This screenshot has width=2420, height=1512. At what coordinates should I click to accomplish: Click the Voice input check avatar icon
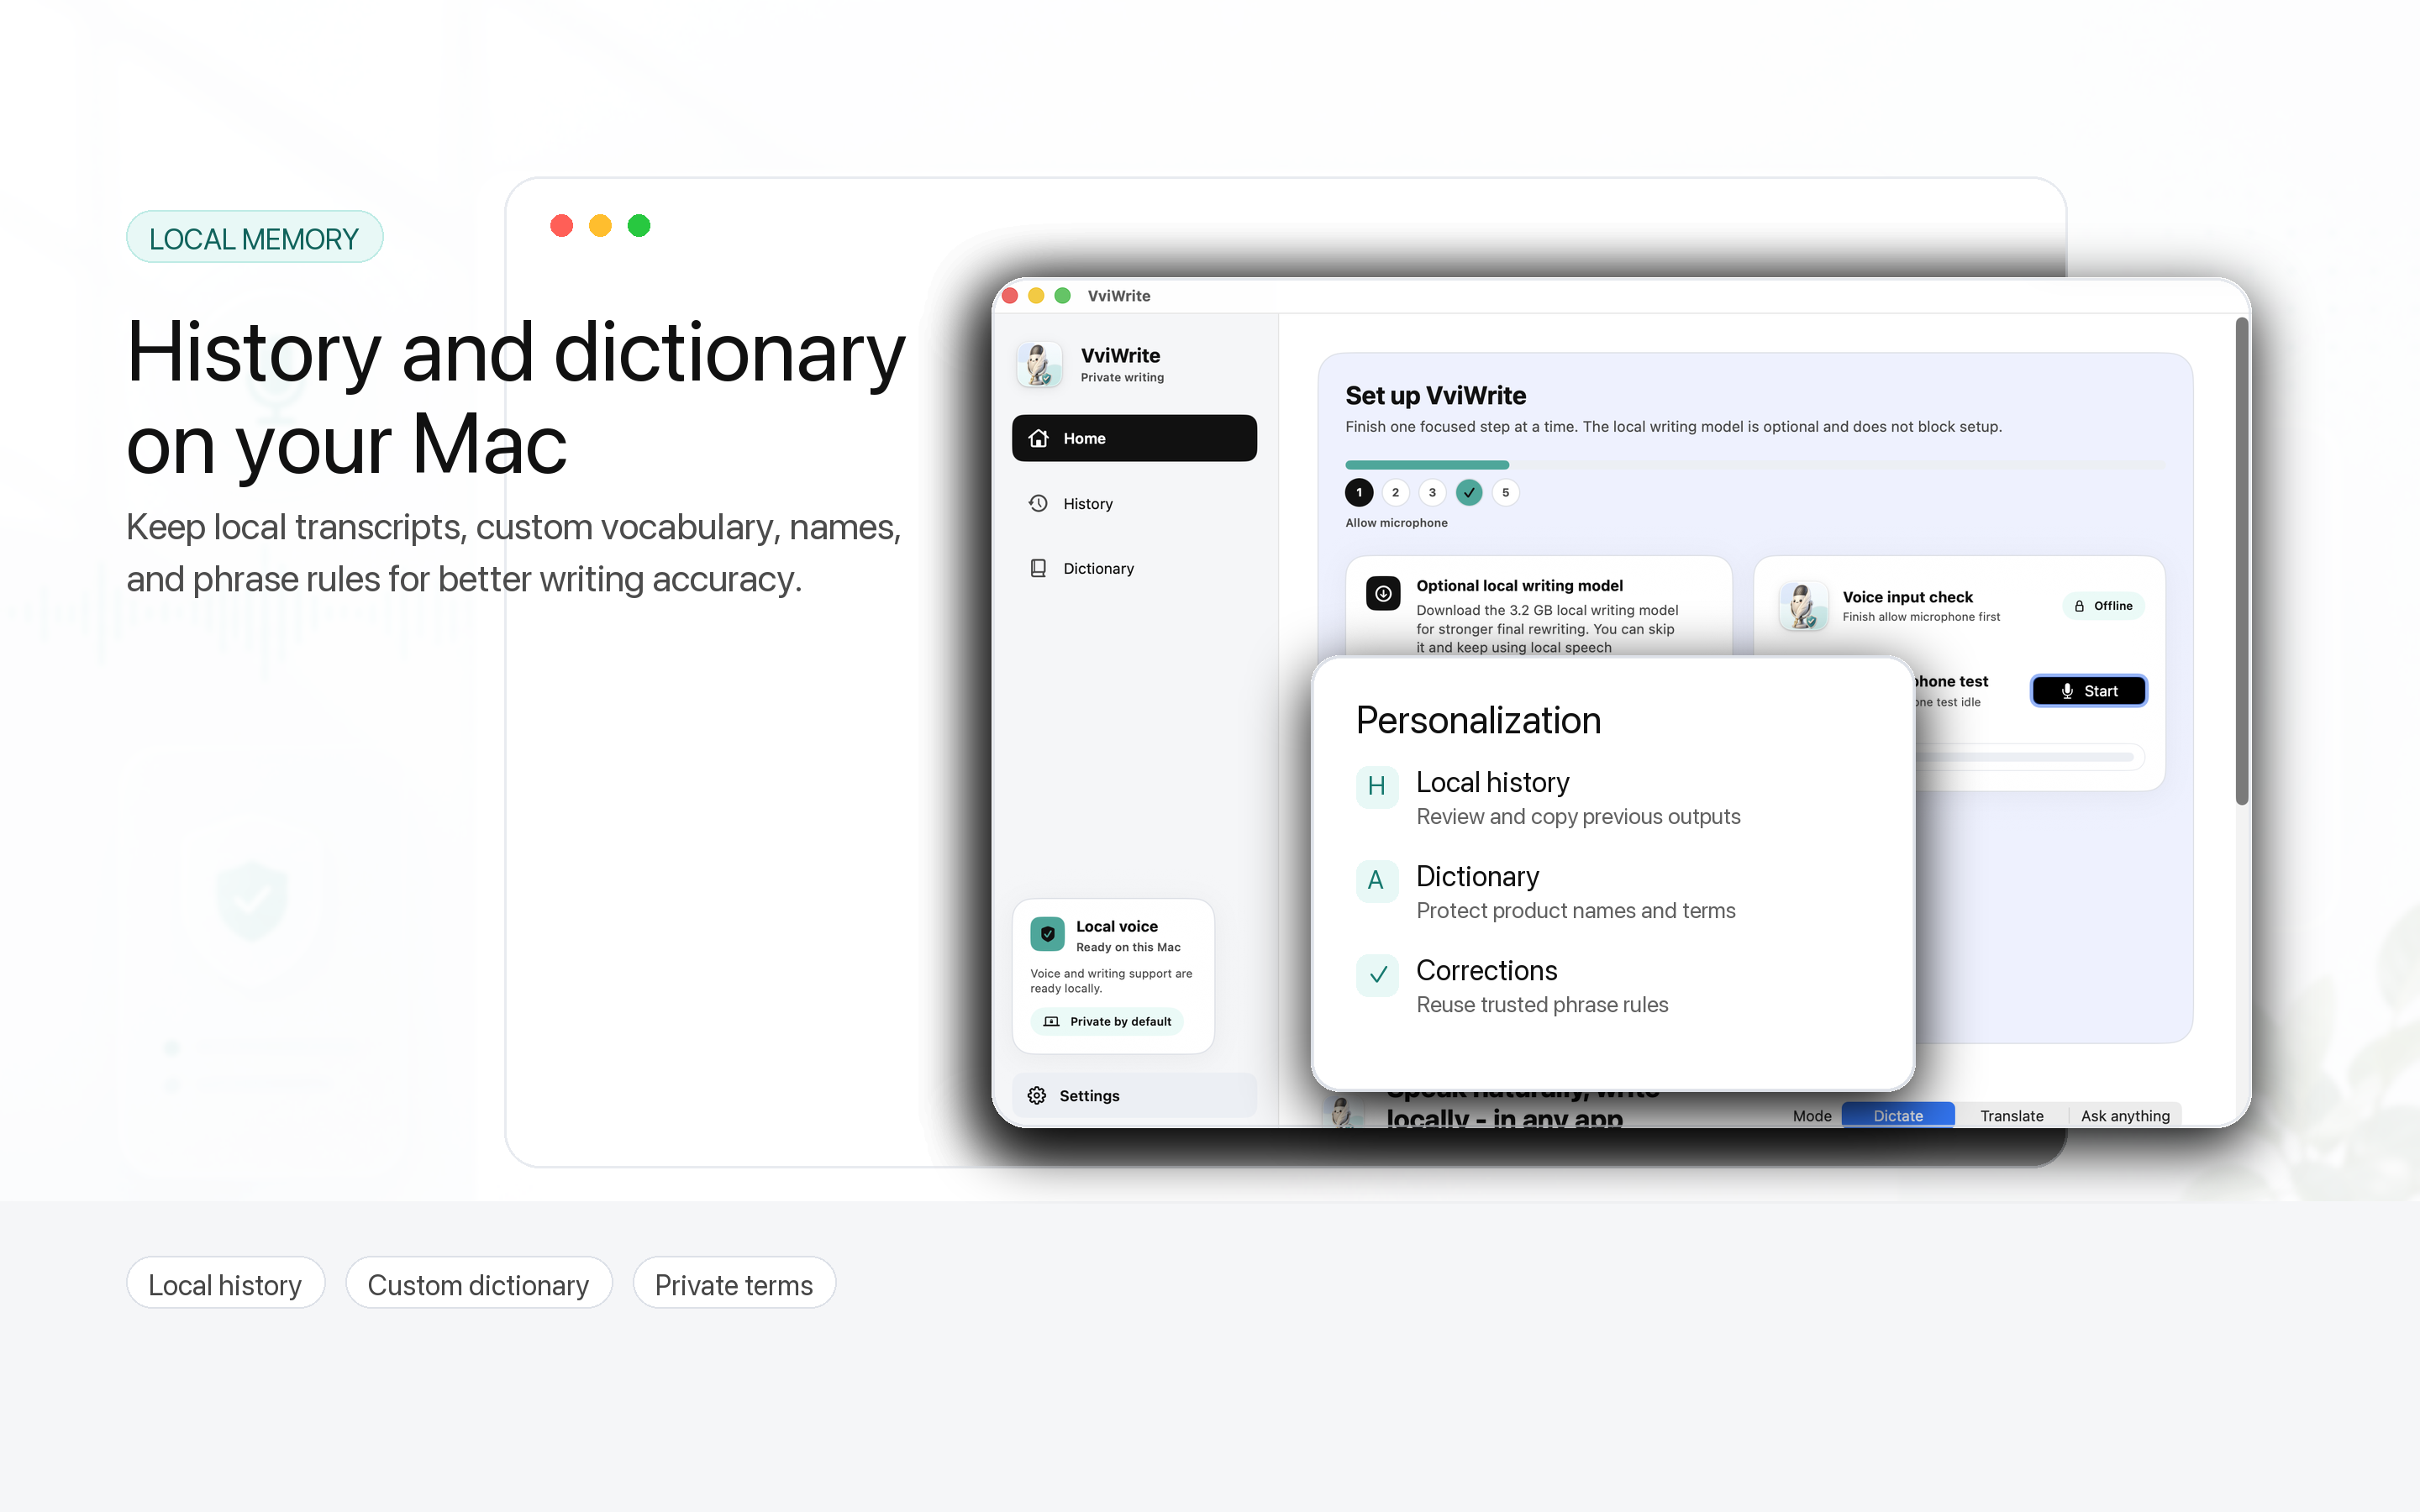1803,606
